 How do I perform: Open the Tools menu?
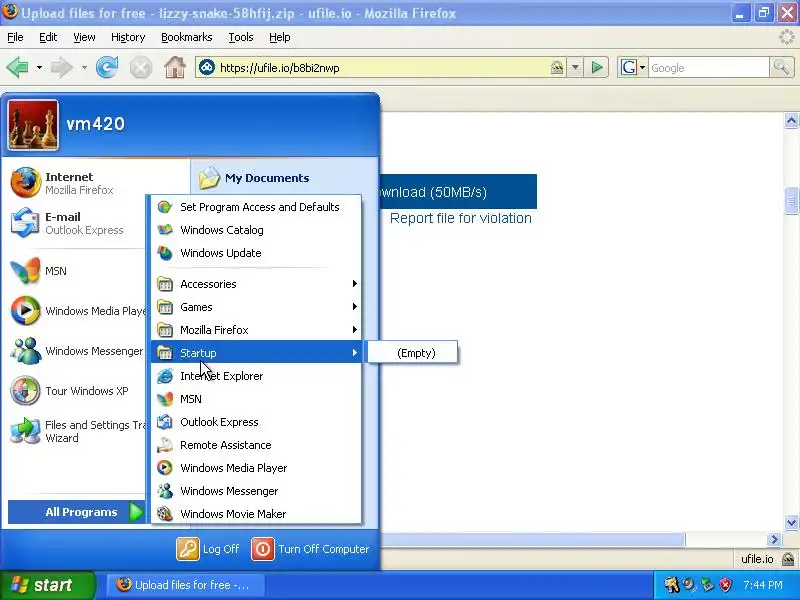point(241,37)
